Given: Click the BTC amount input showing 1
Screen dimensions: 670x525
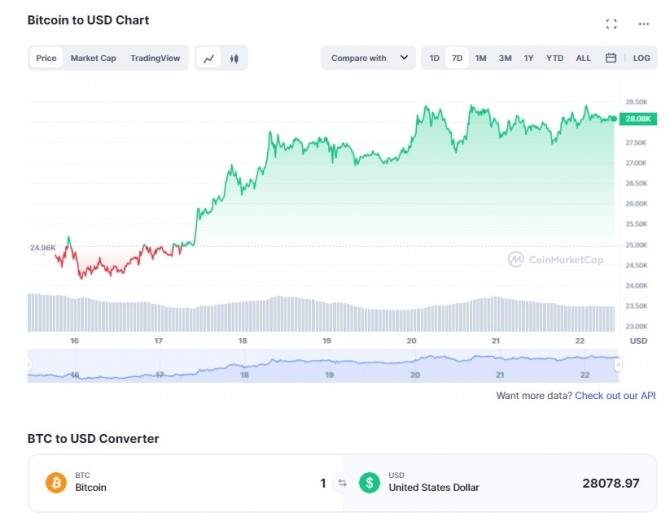Looking at the screenshot, I should (x=323, y=483).
